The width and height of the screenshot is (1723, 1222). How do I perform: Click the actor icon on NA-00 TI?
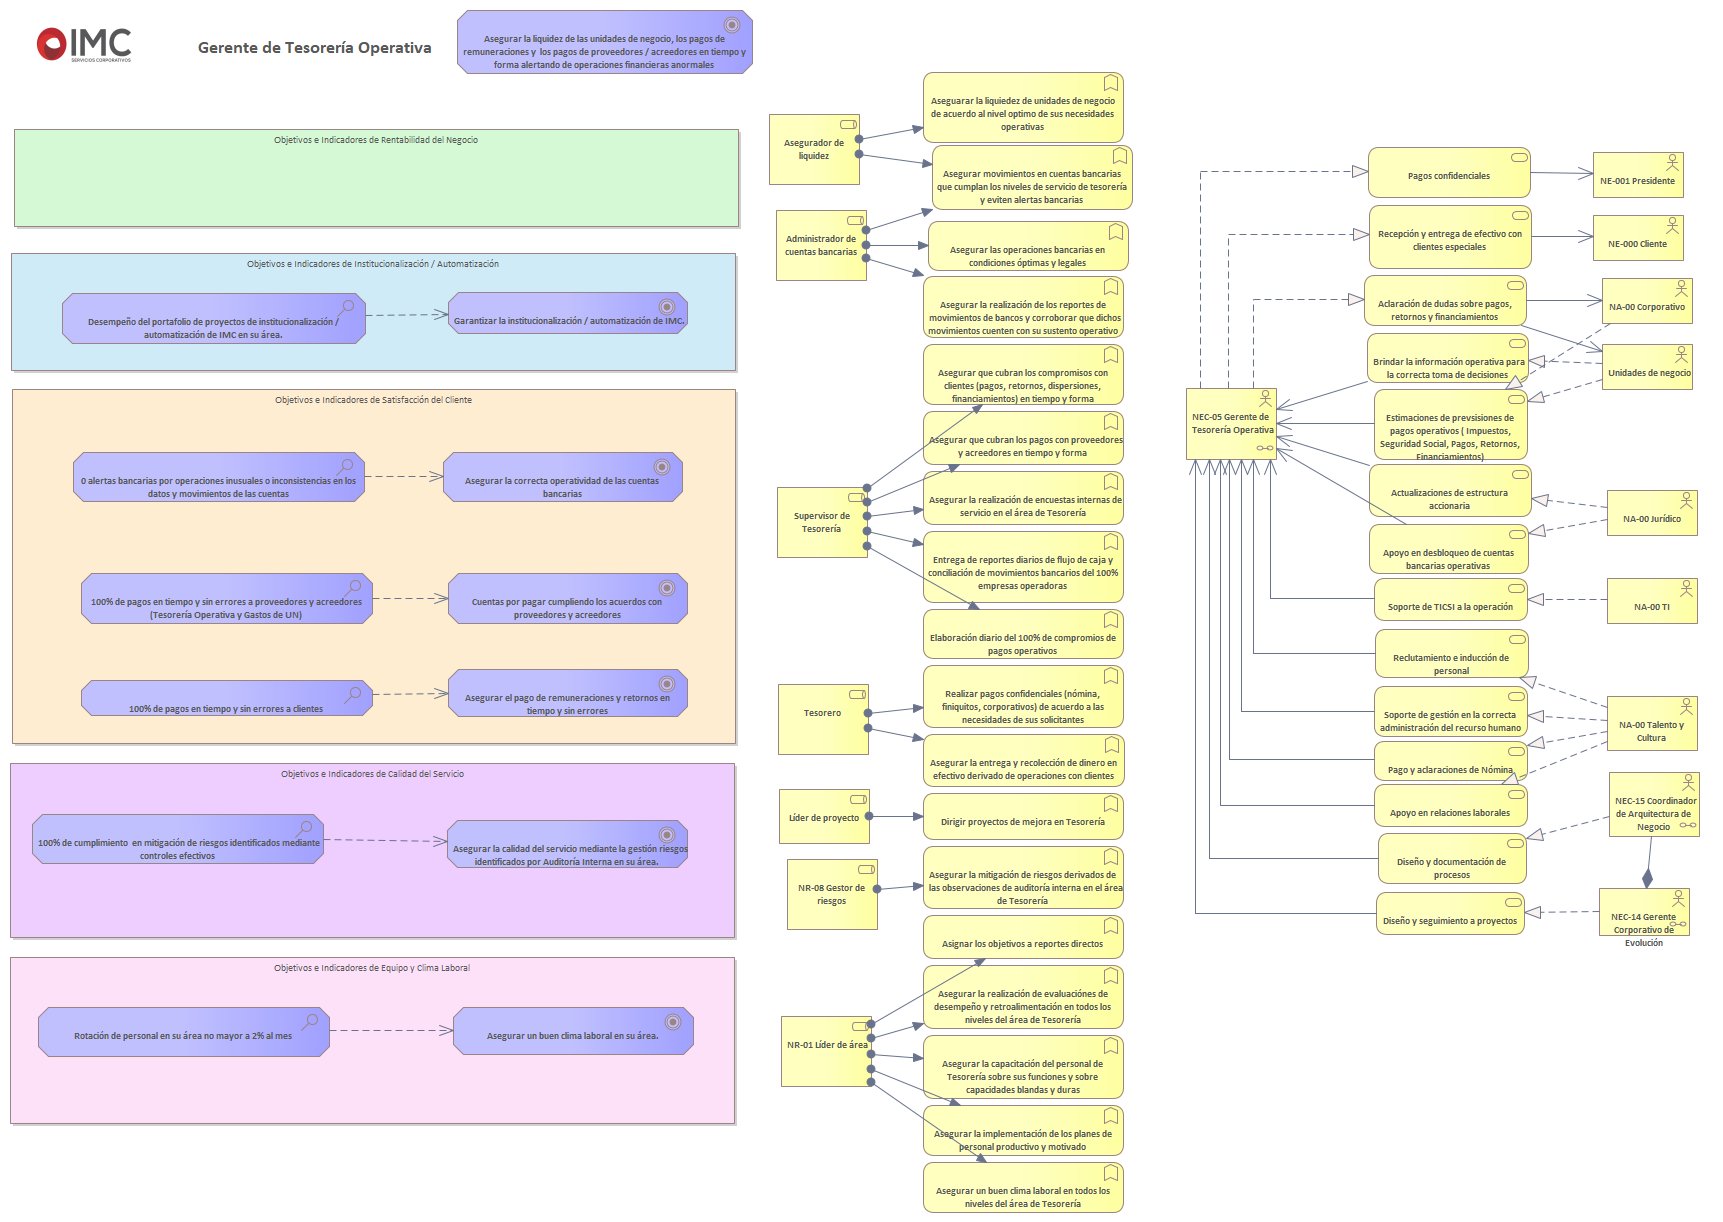[1686, 588]
